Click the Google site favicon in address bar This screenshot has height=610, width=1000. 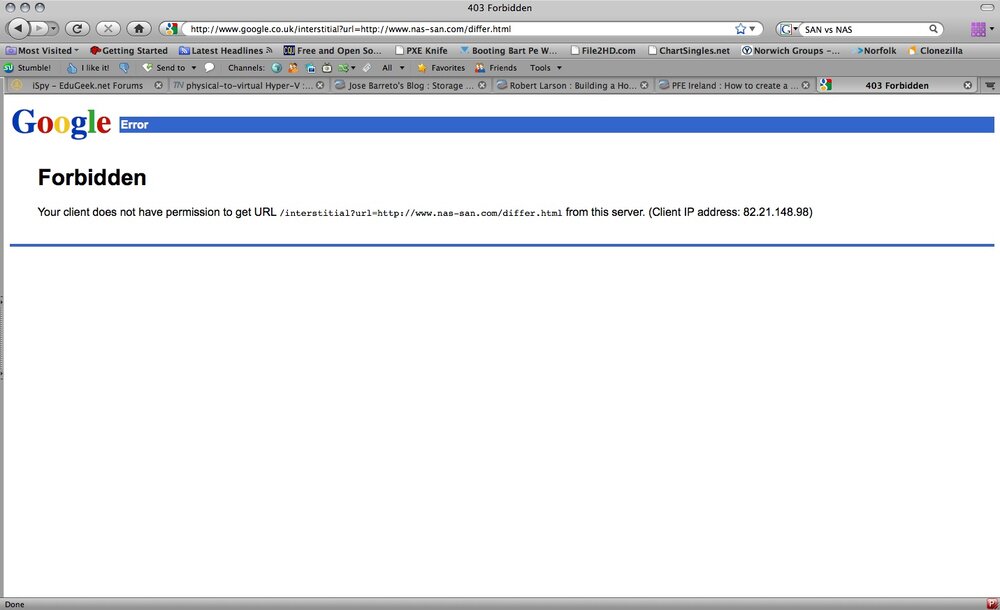[171, 29]
